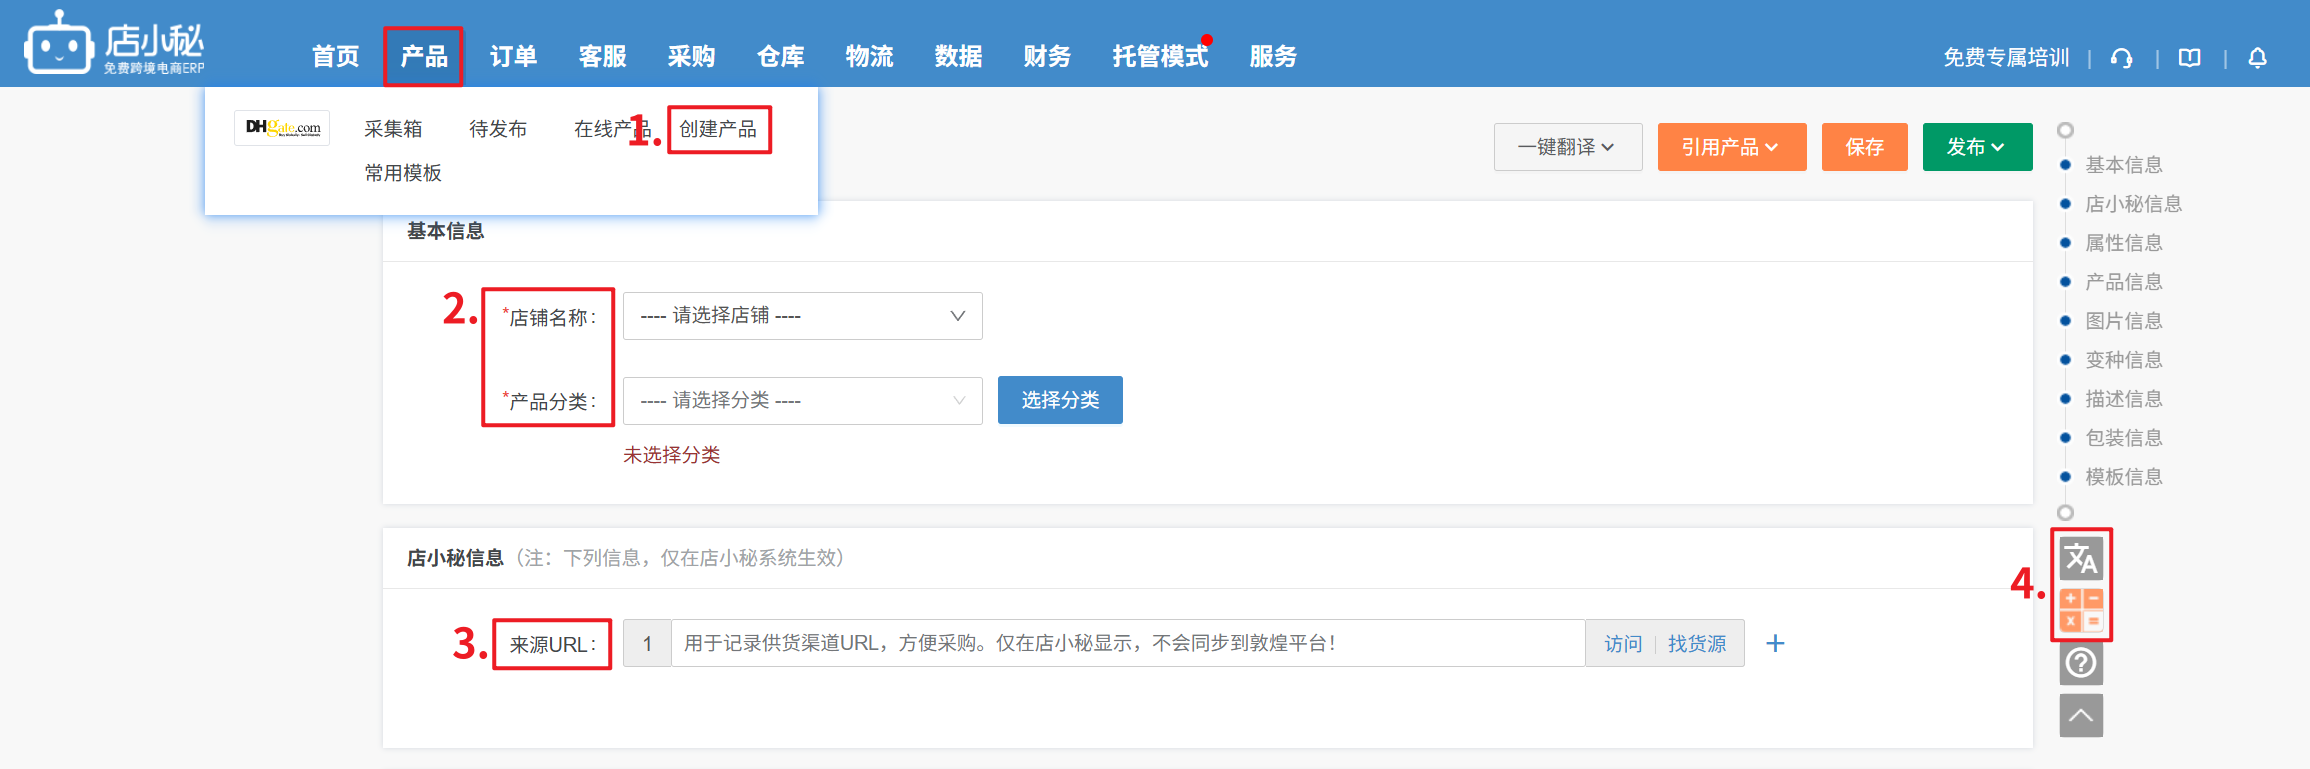Expand the 一键翻译 dropdown button
This screenshot has height=769, width=2310.
click(1567, 147)
